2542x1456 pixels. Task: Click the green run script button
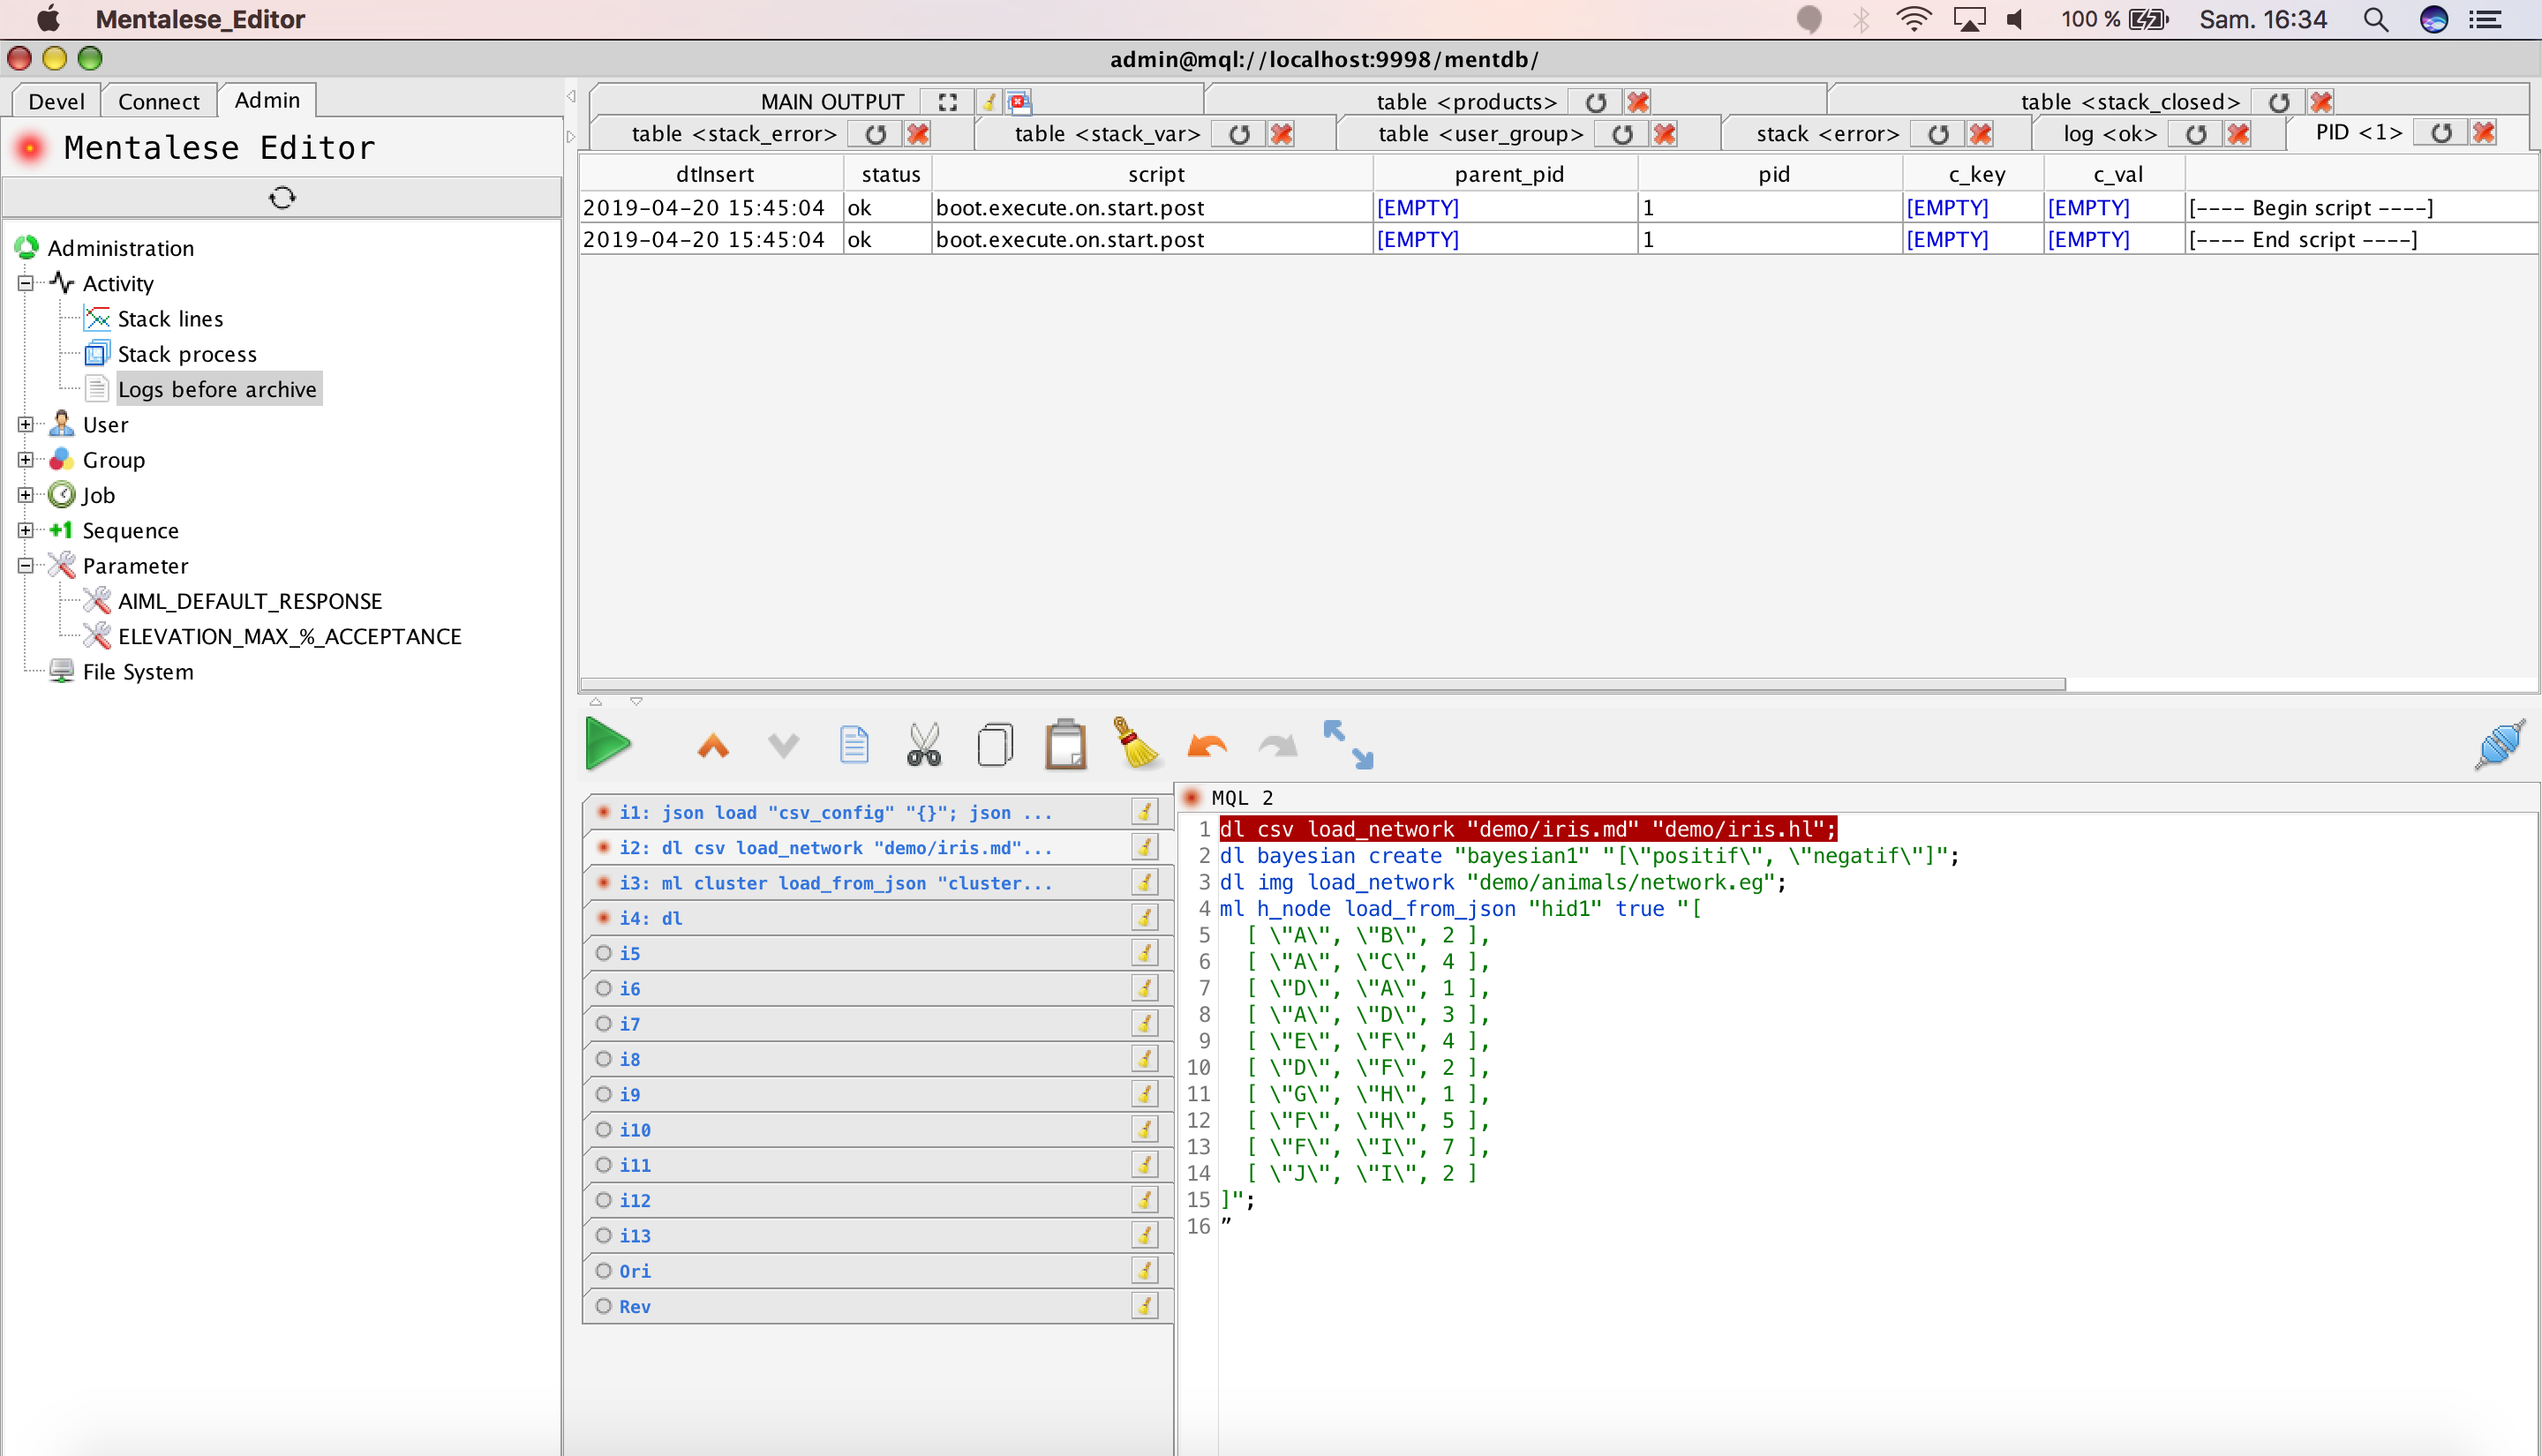tap(607, 744)
